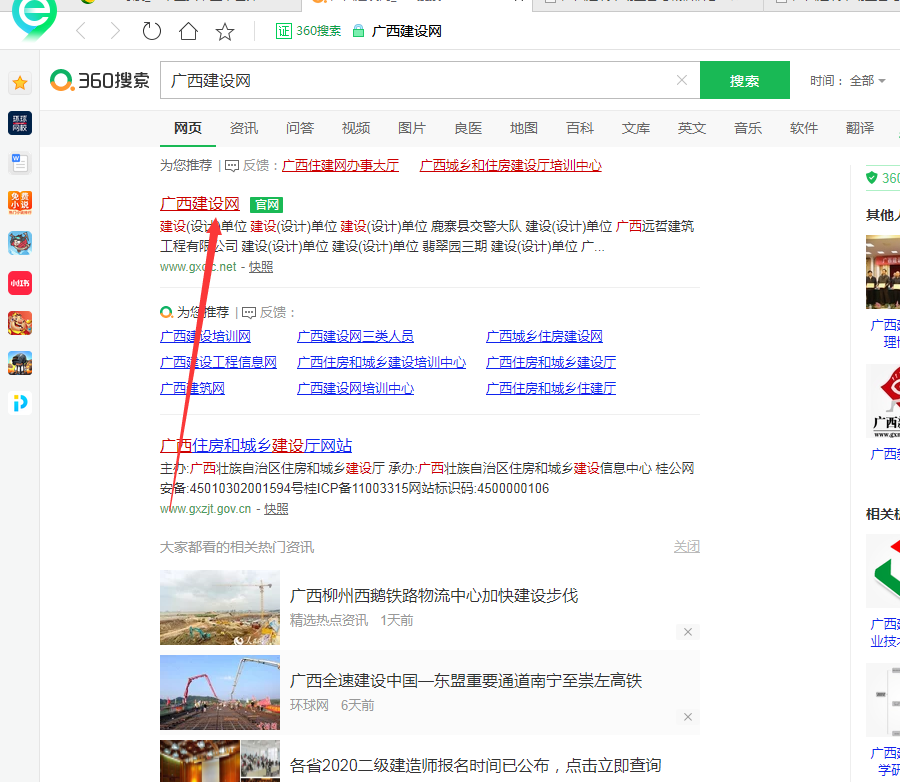
Task: Open the 免费小说 sidebar app
Action: pyautogui.click(x=20, y=203)
